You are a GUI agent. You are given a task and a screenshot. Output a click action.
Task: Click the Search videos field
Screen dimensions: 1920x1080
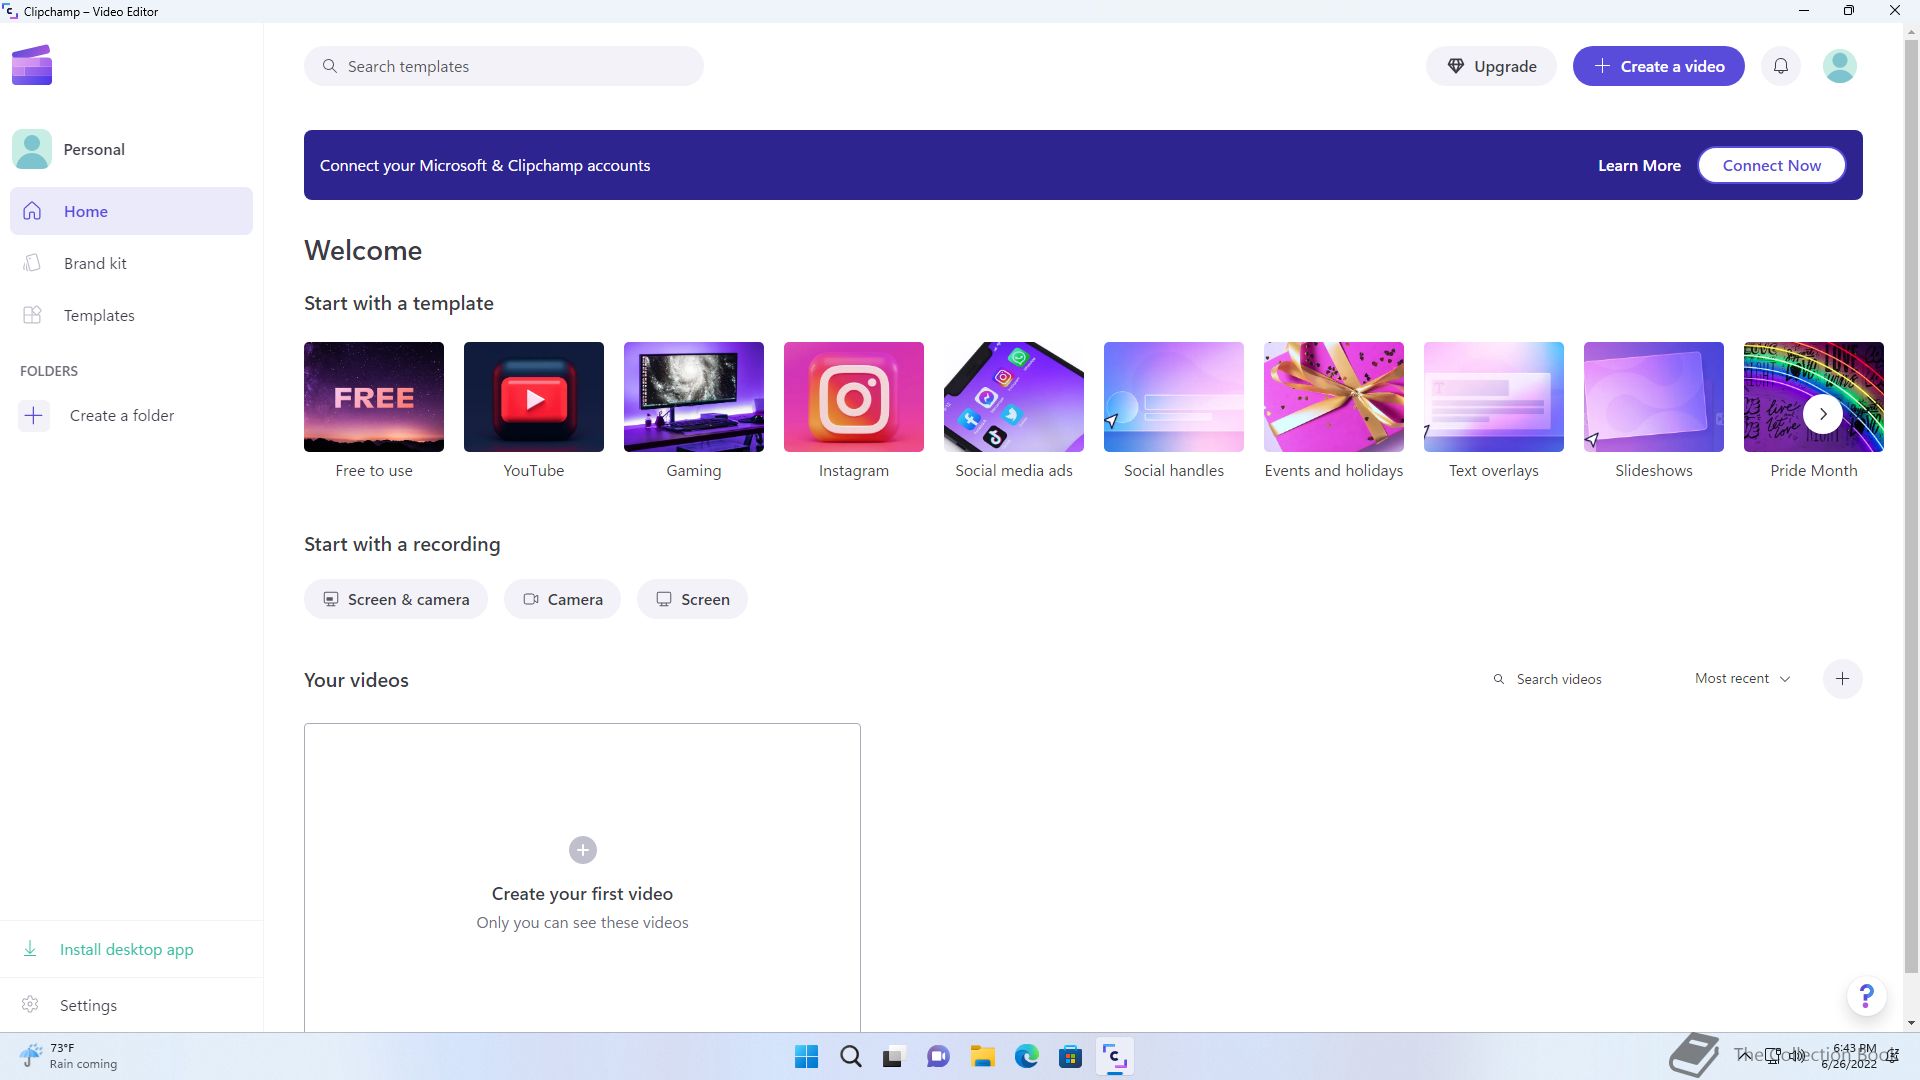tap(1580, 679)
